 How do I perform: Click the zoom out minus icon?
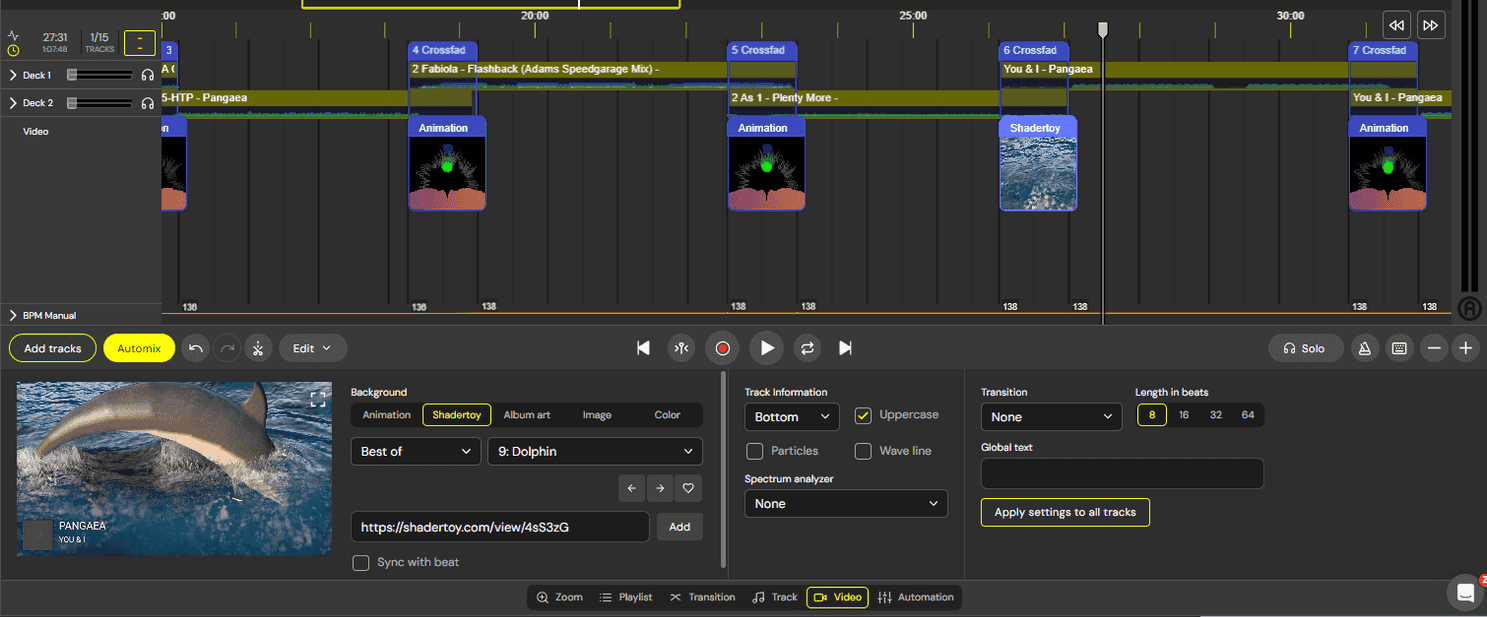1434,348
